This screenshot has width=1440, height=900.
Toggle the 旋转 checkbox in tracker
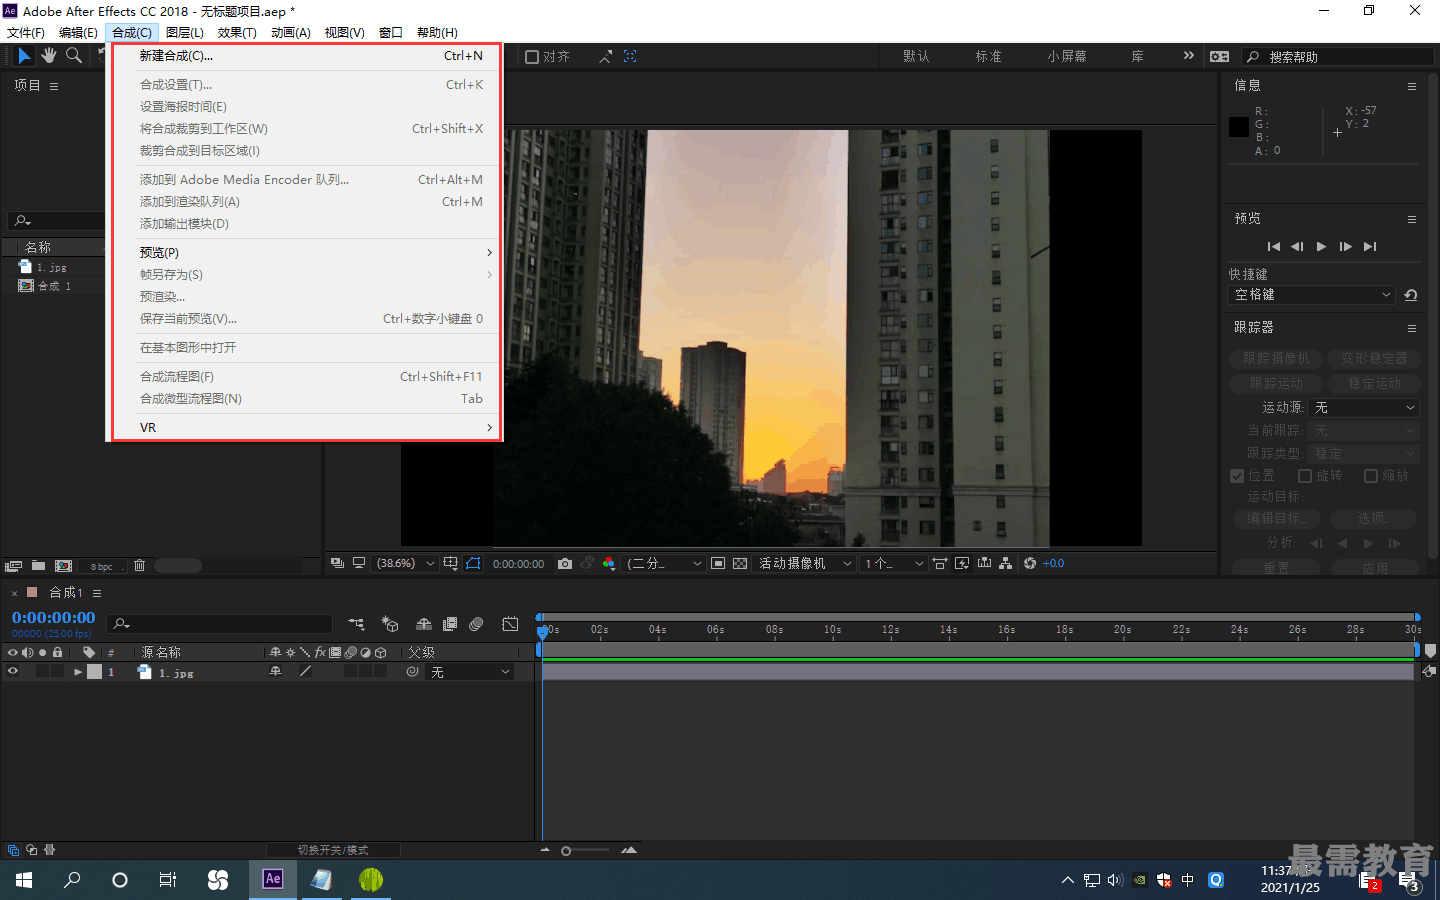pyautogui.click(x=1305, y=476)
